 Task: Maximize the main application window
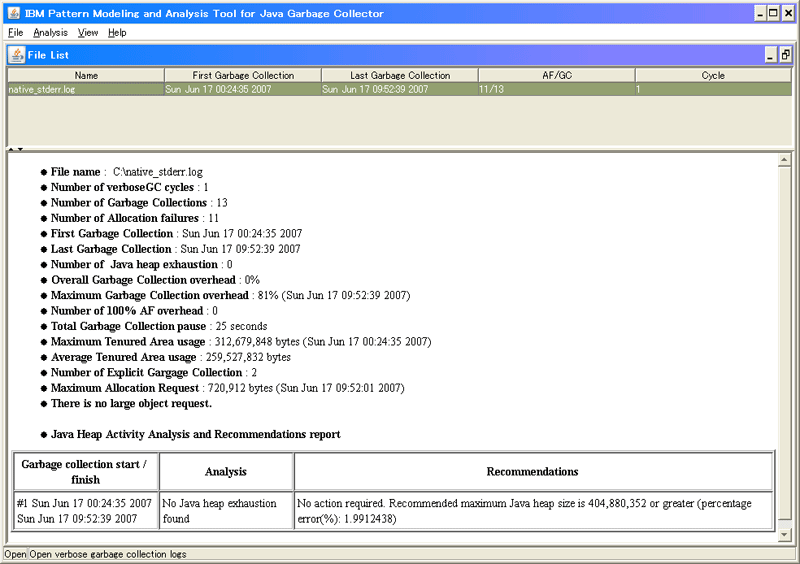[x=773, y=13]
